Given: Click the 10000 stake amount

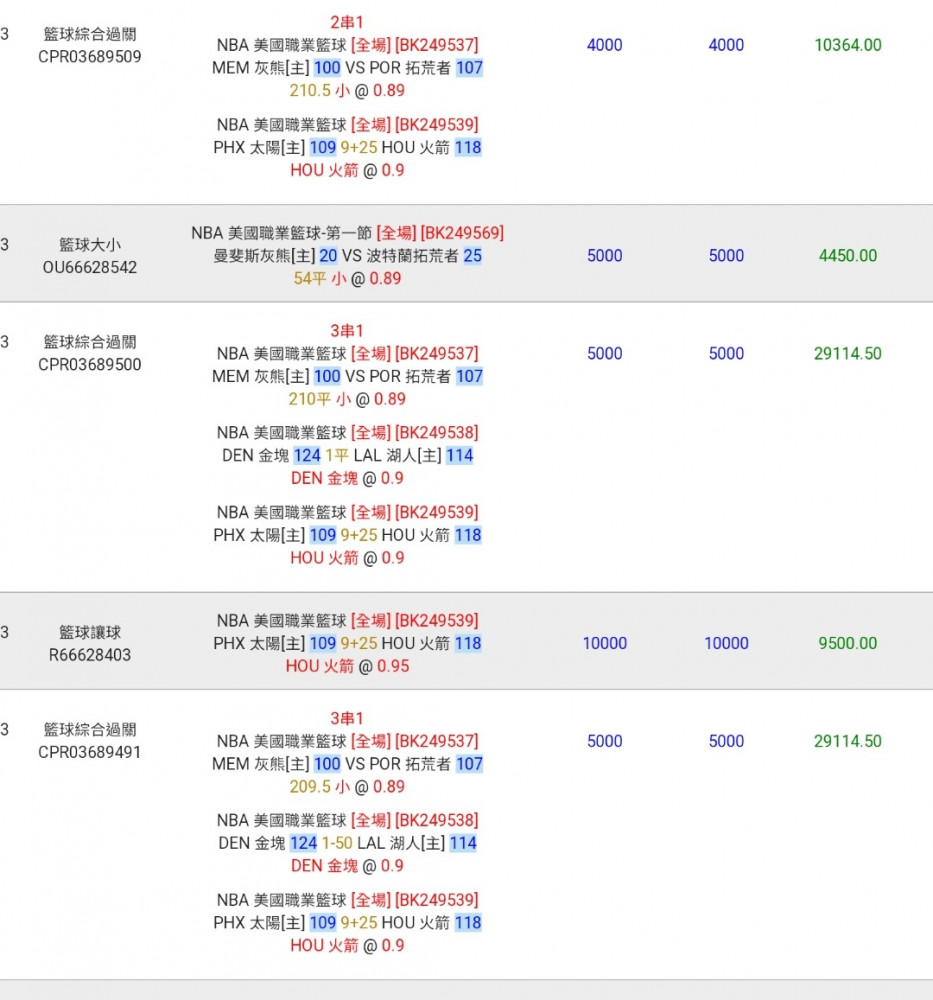Looking at the screenshot, I should tap(605, 643).
